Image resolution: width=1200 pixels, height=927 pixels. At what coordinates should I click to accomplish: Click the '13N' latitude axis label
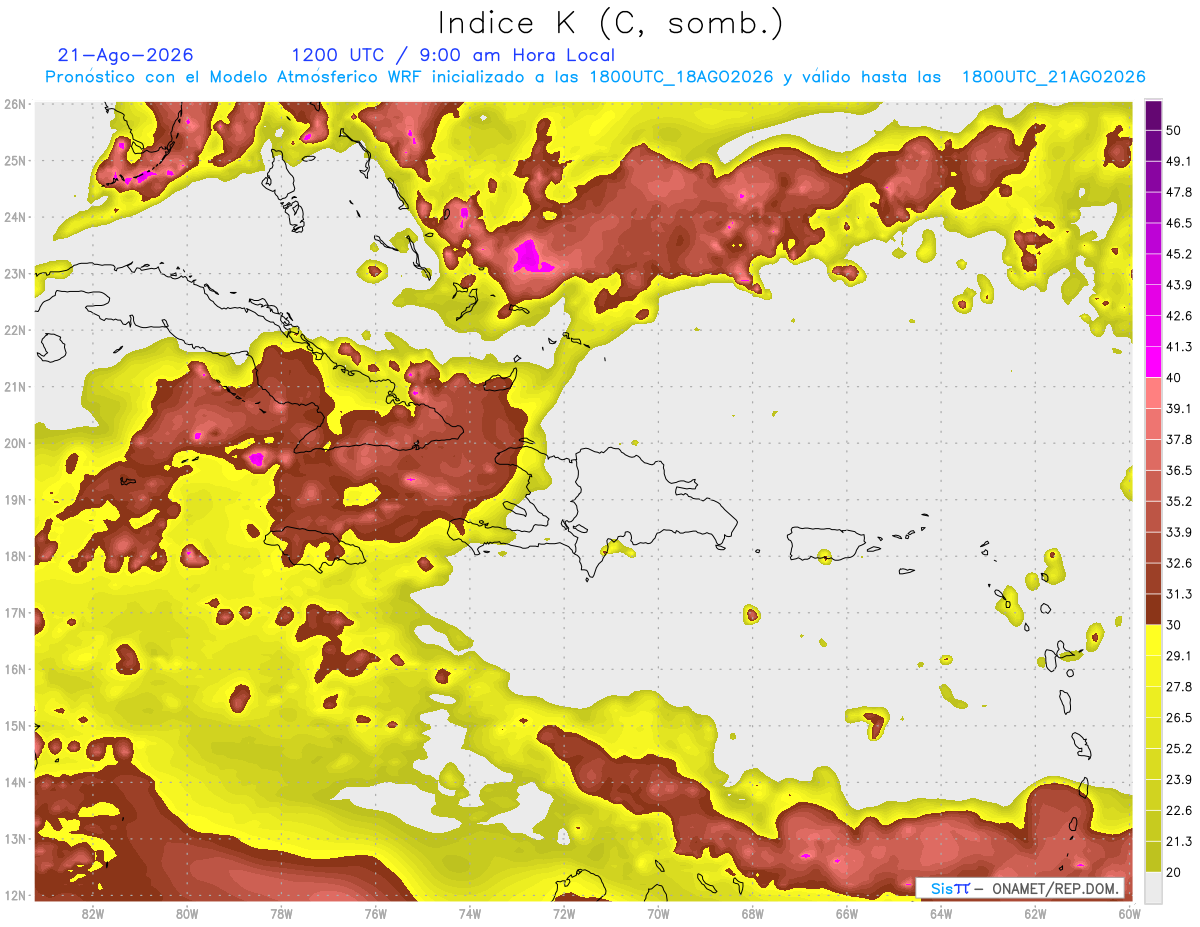(15, 839)
